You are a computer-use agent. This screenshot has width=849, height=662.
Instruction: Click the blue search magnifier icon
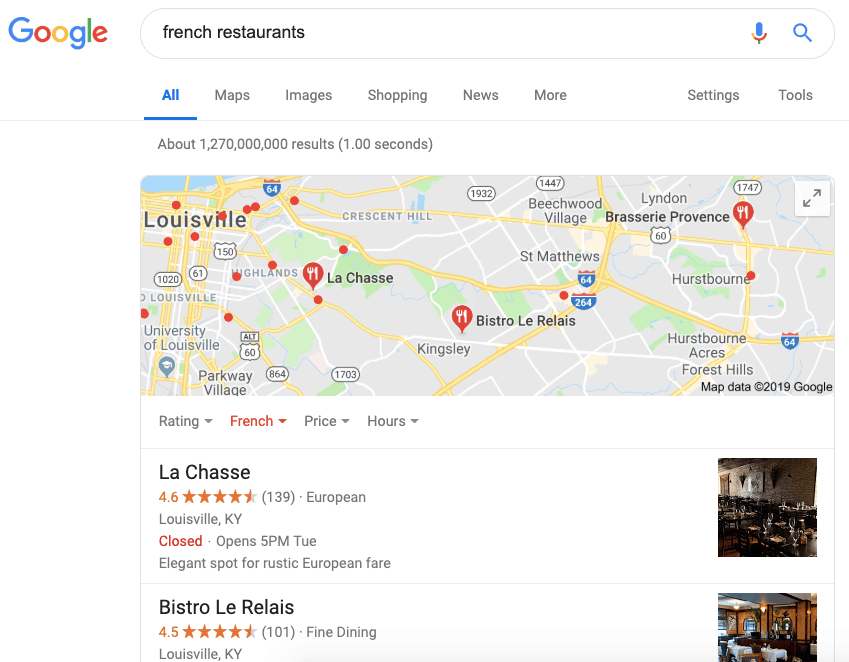802,33
